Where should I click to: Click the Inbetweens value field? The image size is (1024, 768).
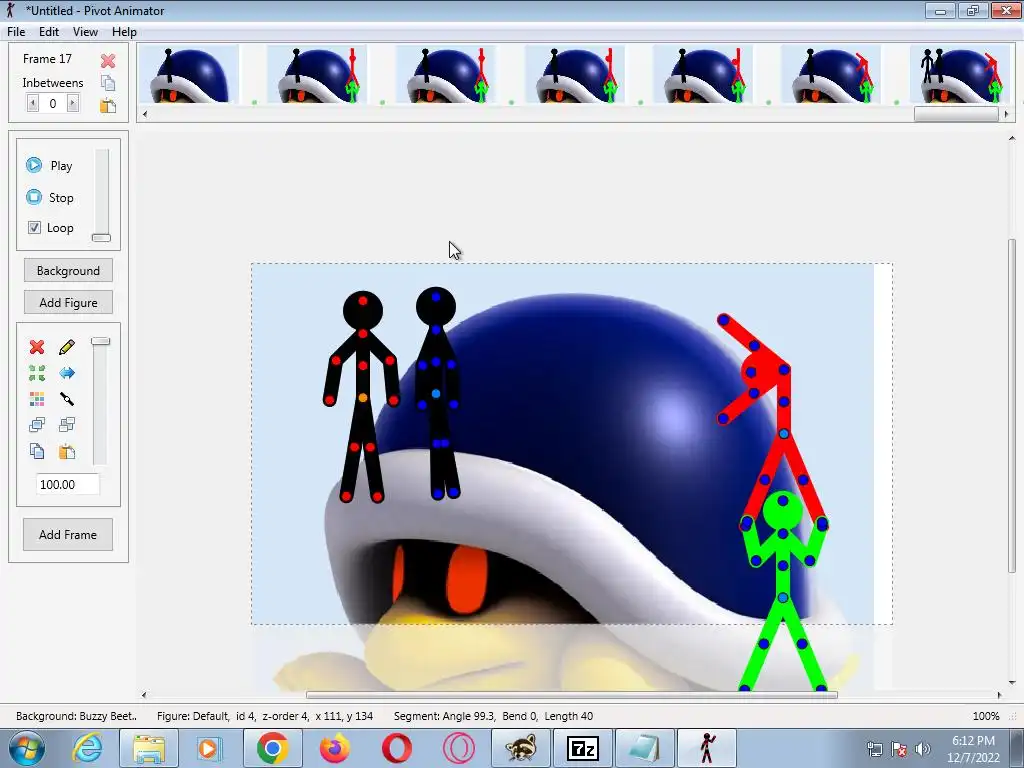coord(53,103)
